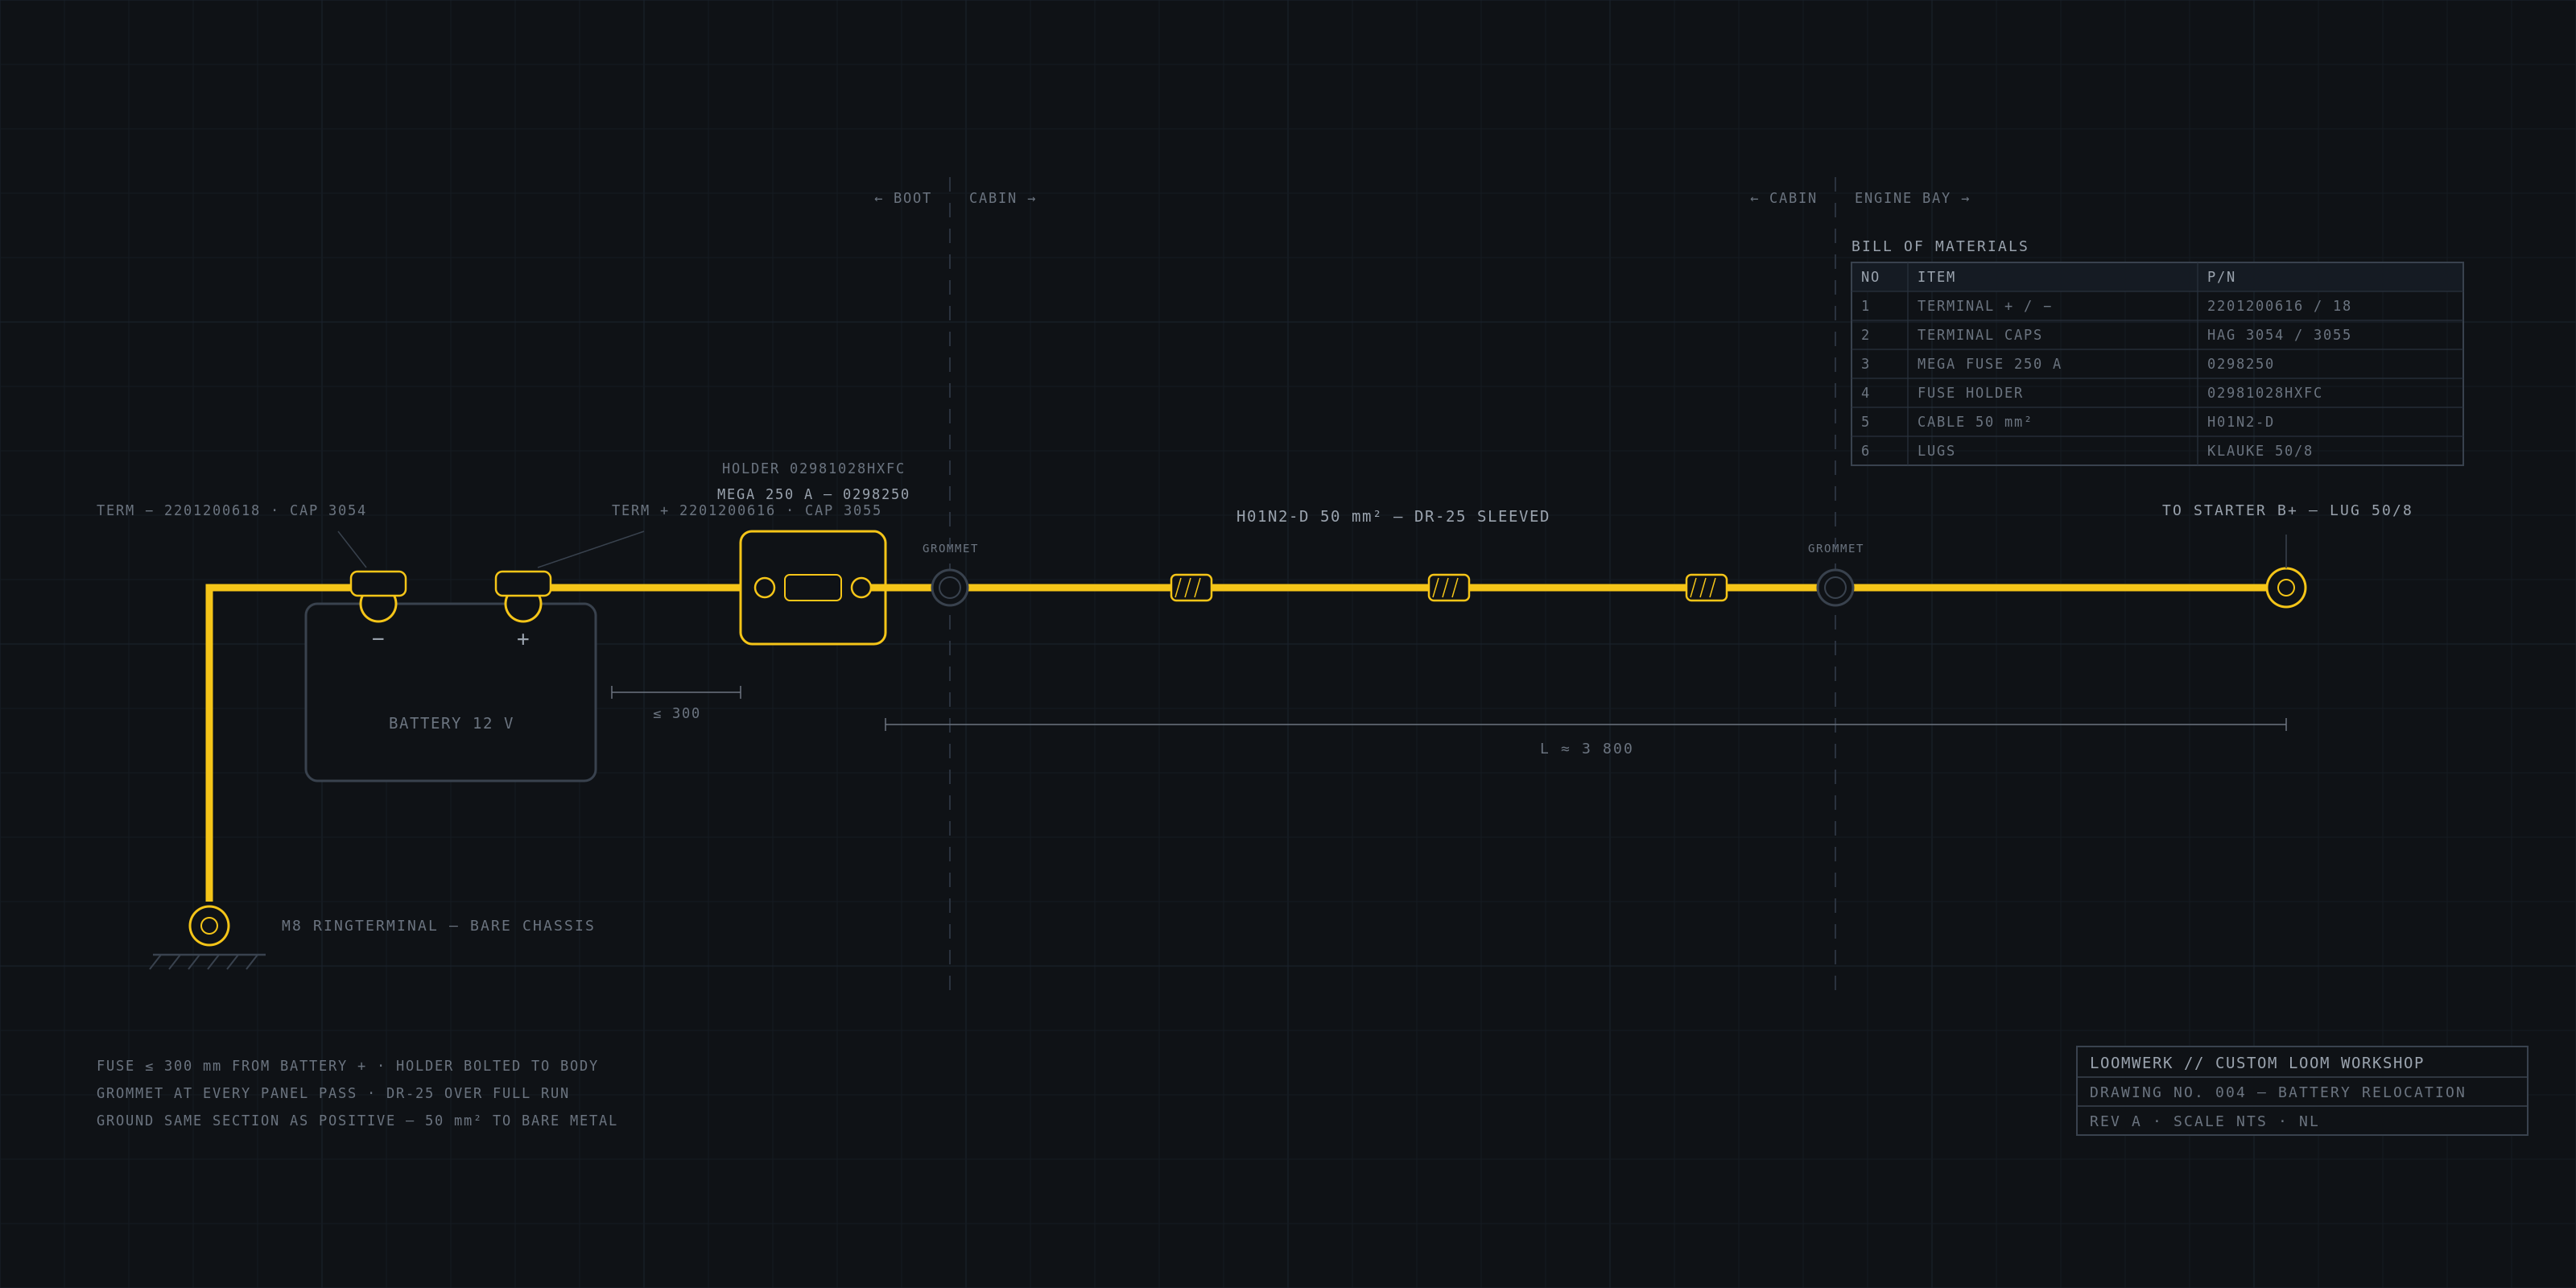This screenshot has height=1288, width=2576.
Task: Click the M8 RINGTERMINAL – BARE CHASSIS label
Action: click(x=438, y=926)
